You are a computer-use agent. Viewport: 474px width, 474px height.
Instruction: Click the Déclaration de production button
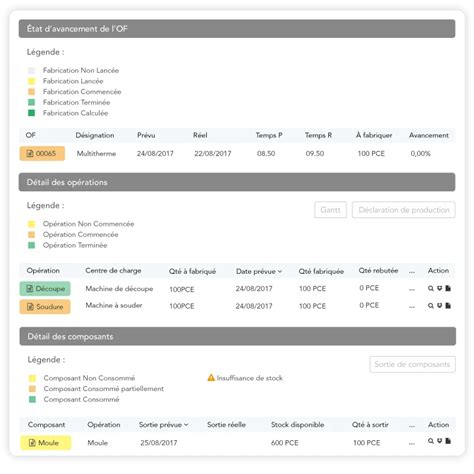pos(404,210)
